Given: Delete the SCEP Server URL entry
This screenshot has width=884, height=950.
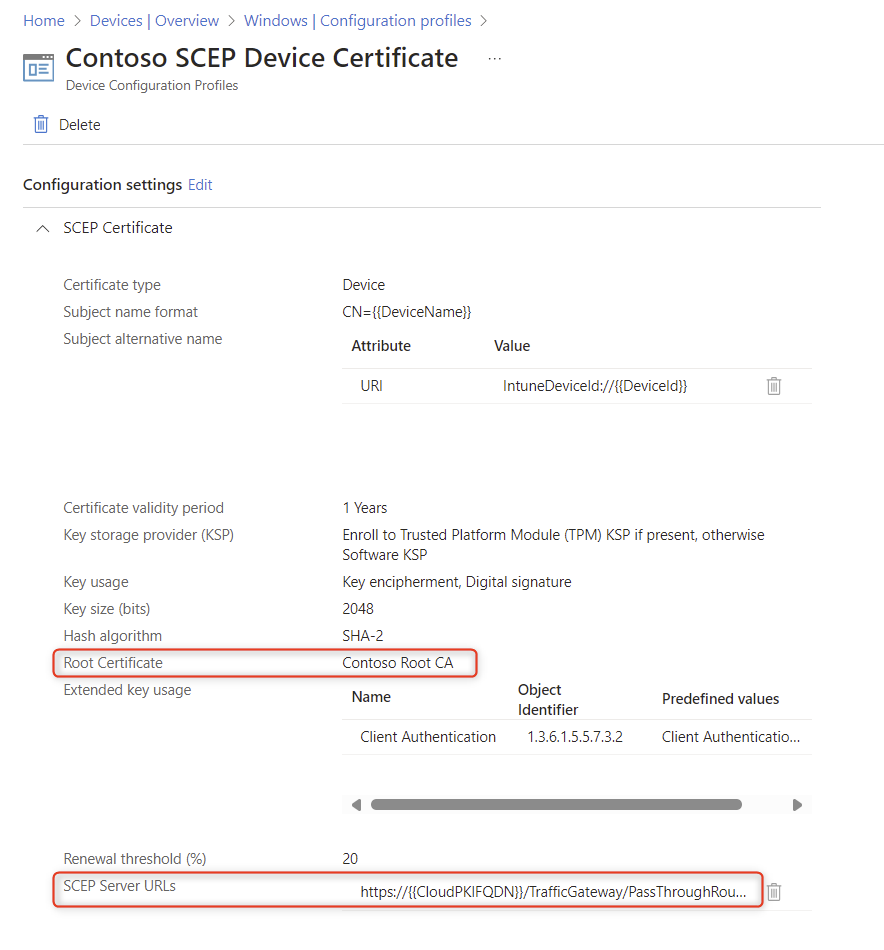Looking at the screenshot, I should (x=773, y=892).
